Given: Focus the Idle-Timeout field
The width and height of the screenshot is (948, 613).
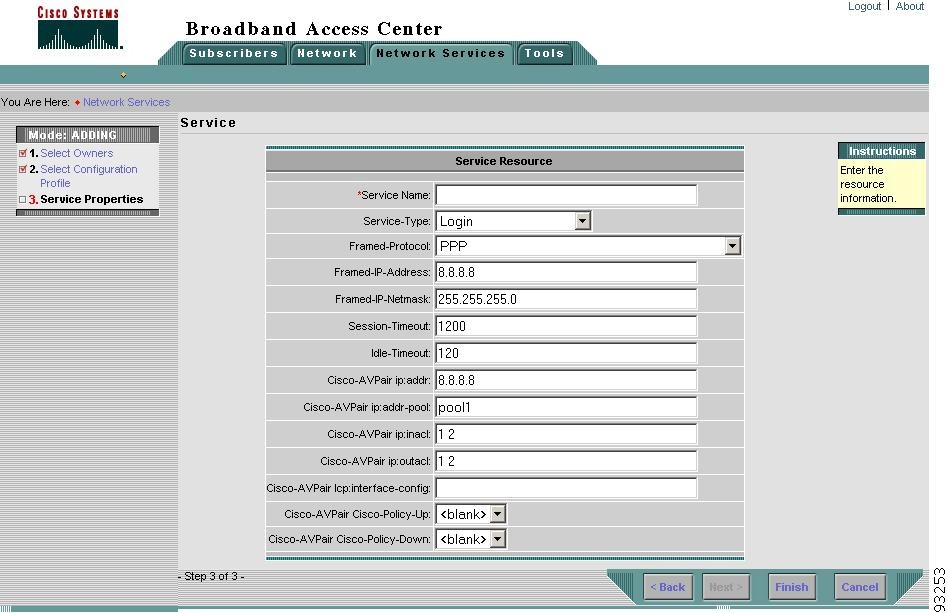Looking at the screenshot, I should point(566,353).
